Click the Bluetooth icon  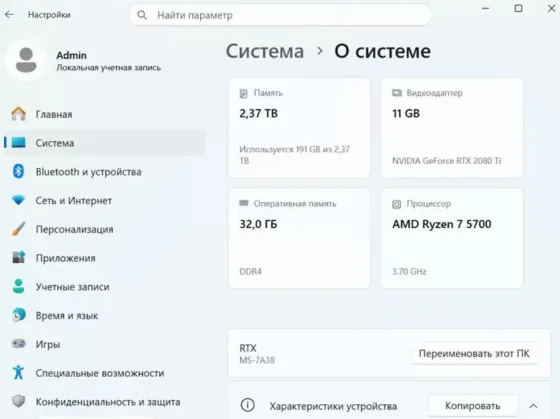(18, 171)
